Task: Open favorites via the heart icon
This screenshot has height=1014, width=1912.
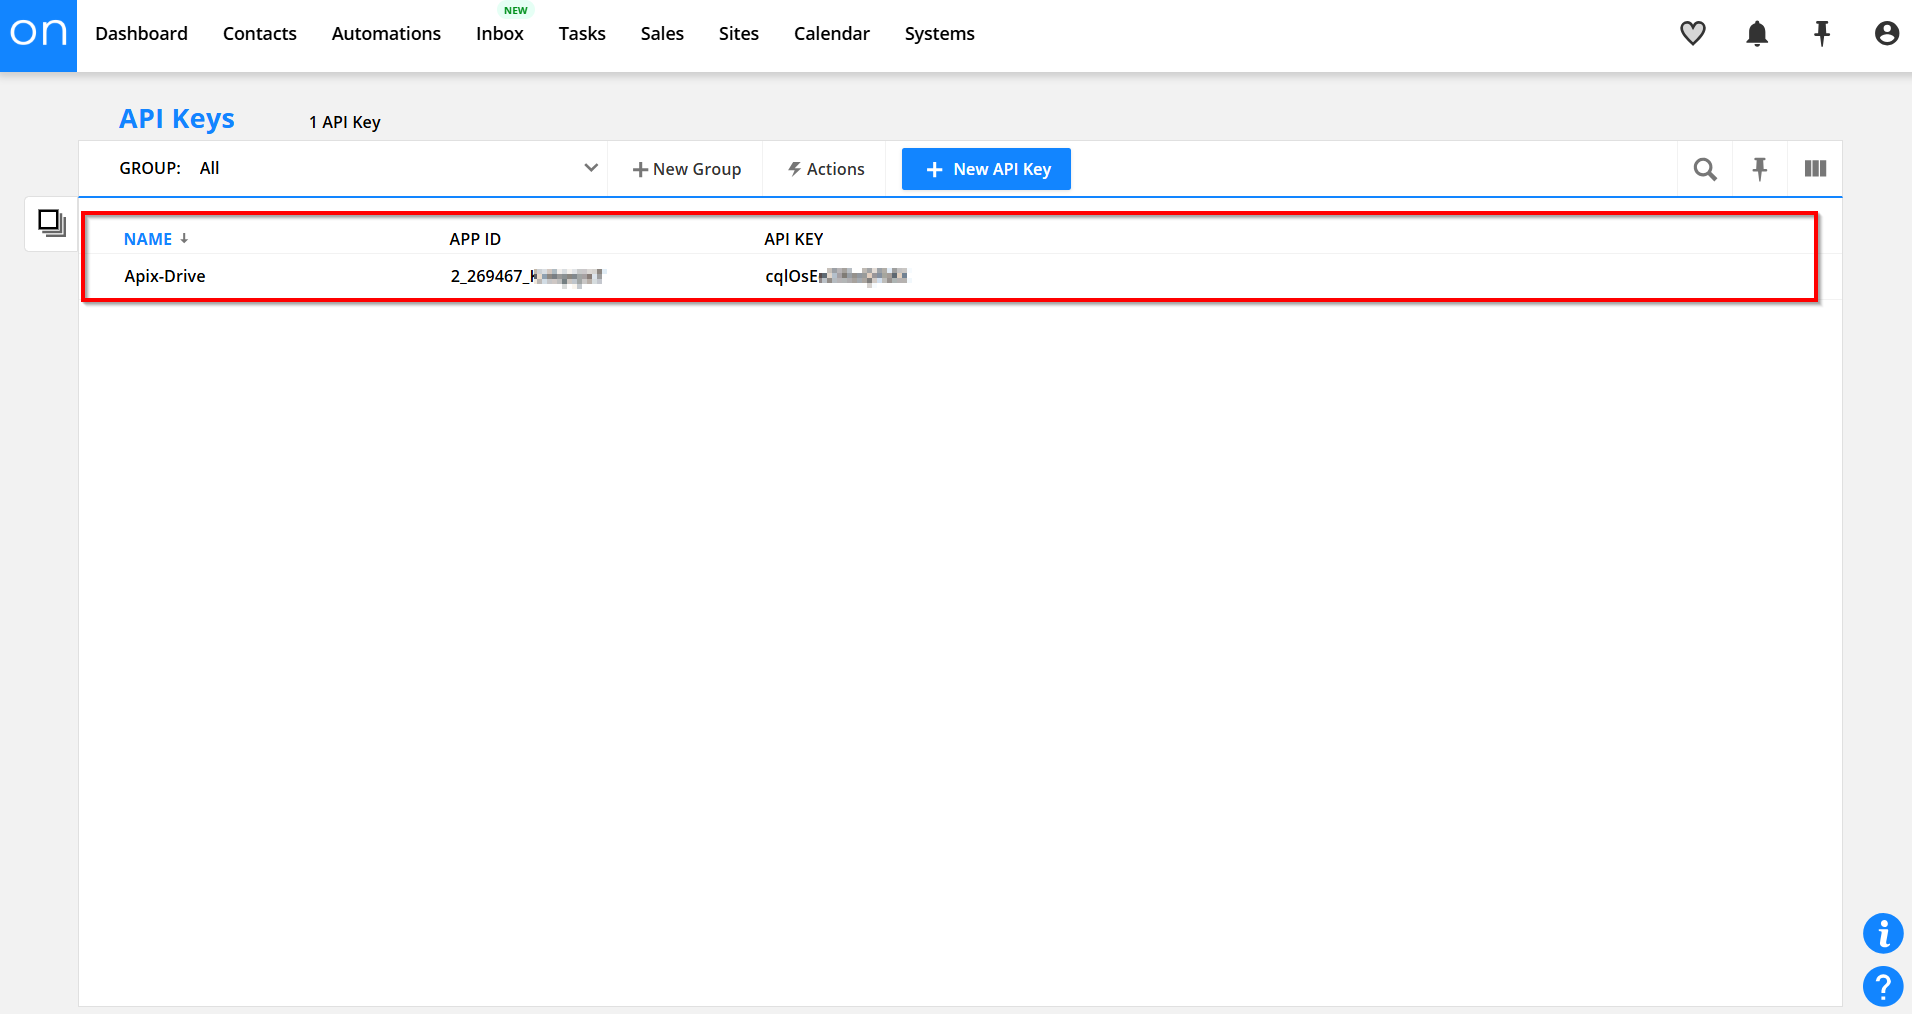Action: click(x=1692, y=34)
